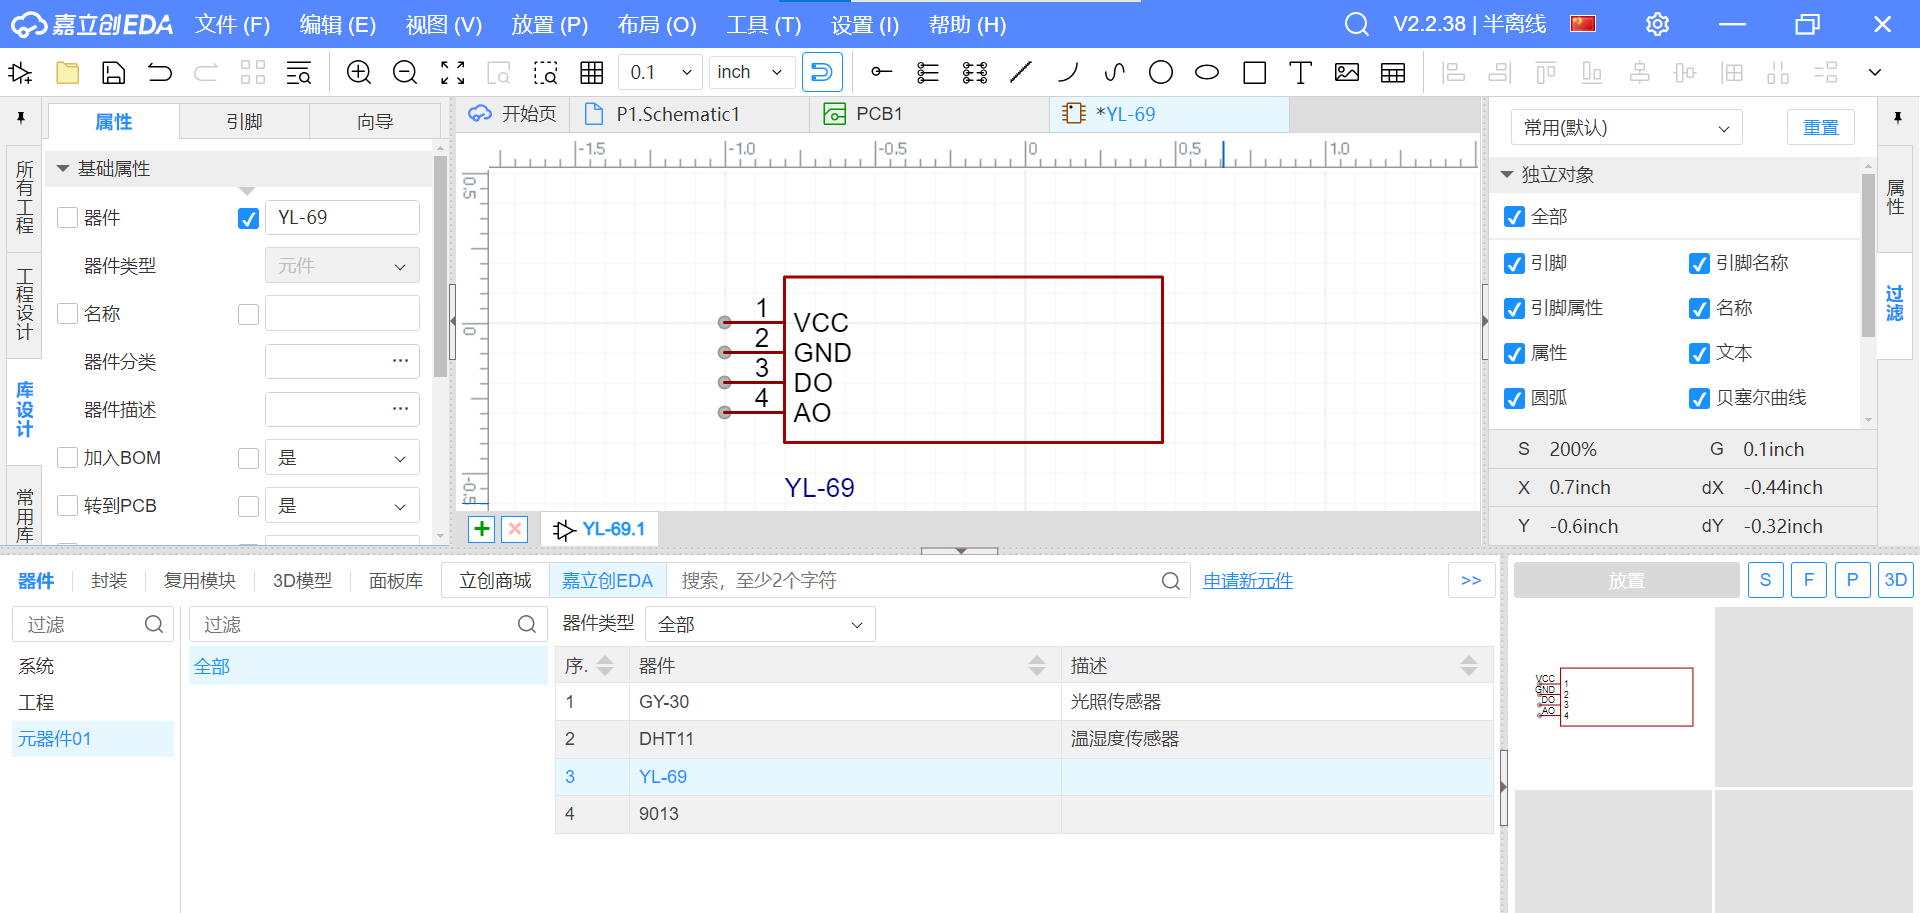The height and width of the screenshot is (913, 1920).
Task: Click the filter panel vertical scrollbar
Action: coord(1867,255)
